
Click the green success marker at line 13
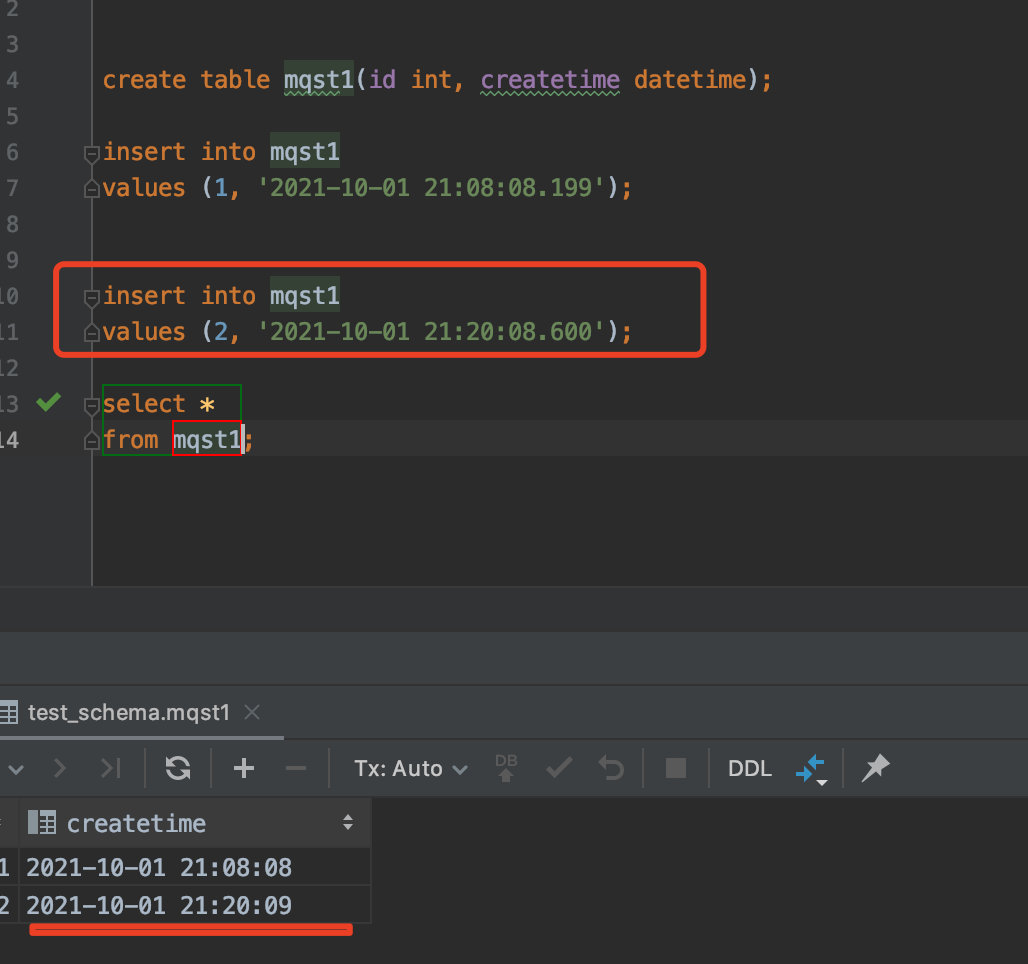click(47, 402)
